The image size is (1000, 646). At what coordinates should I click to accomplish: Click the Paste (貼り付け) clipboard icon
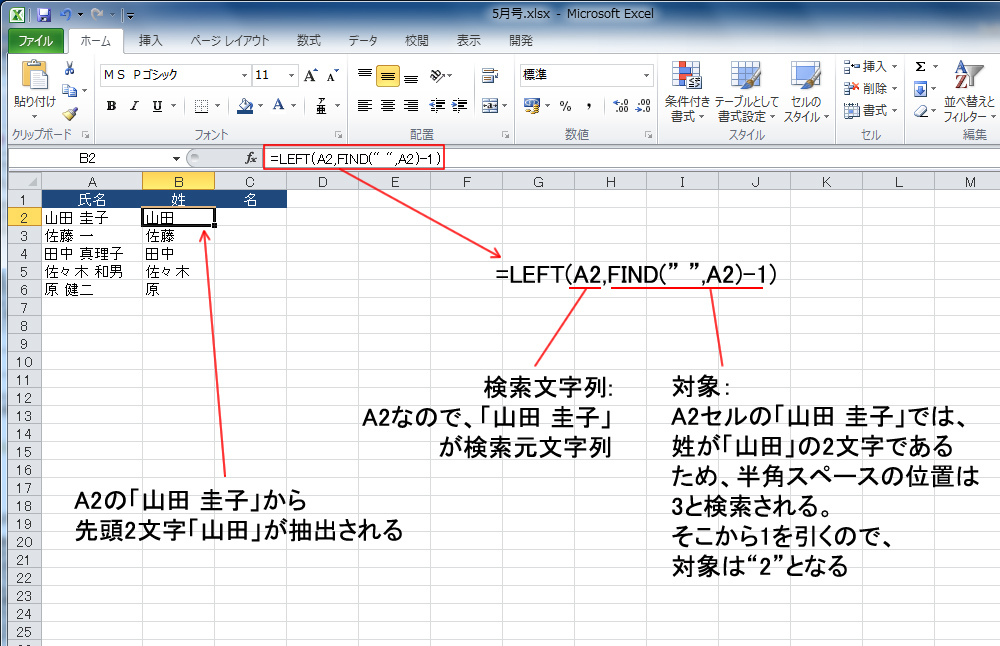click(34, 75)
